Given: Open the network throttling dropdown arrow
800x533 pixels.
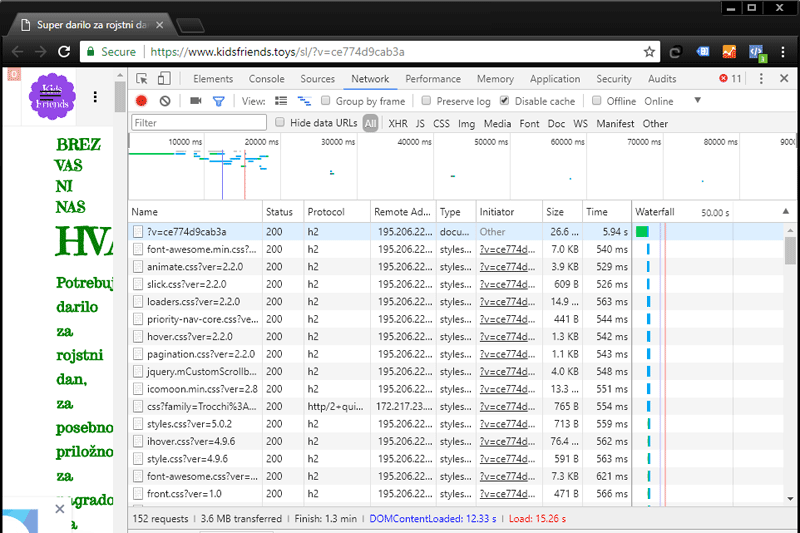Looking at the screenshot, I should click(x=697, y=101).
